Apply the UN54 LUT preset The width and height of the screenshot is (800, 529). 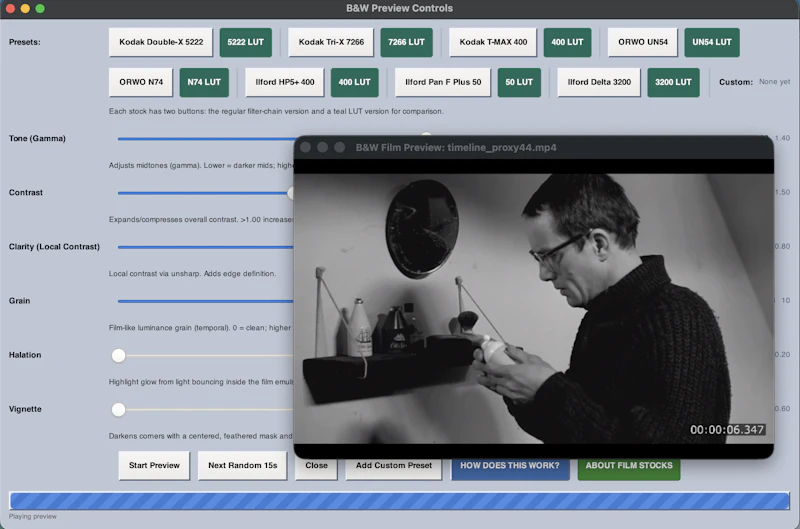click(x=712, y=42)
